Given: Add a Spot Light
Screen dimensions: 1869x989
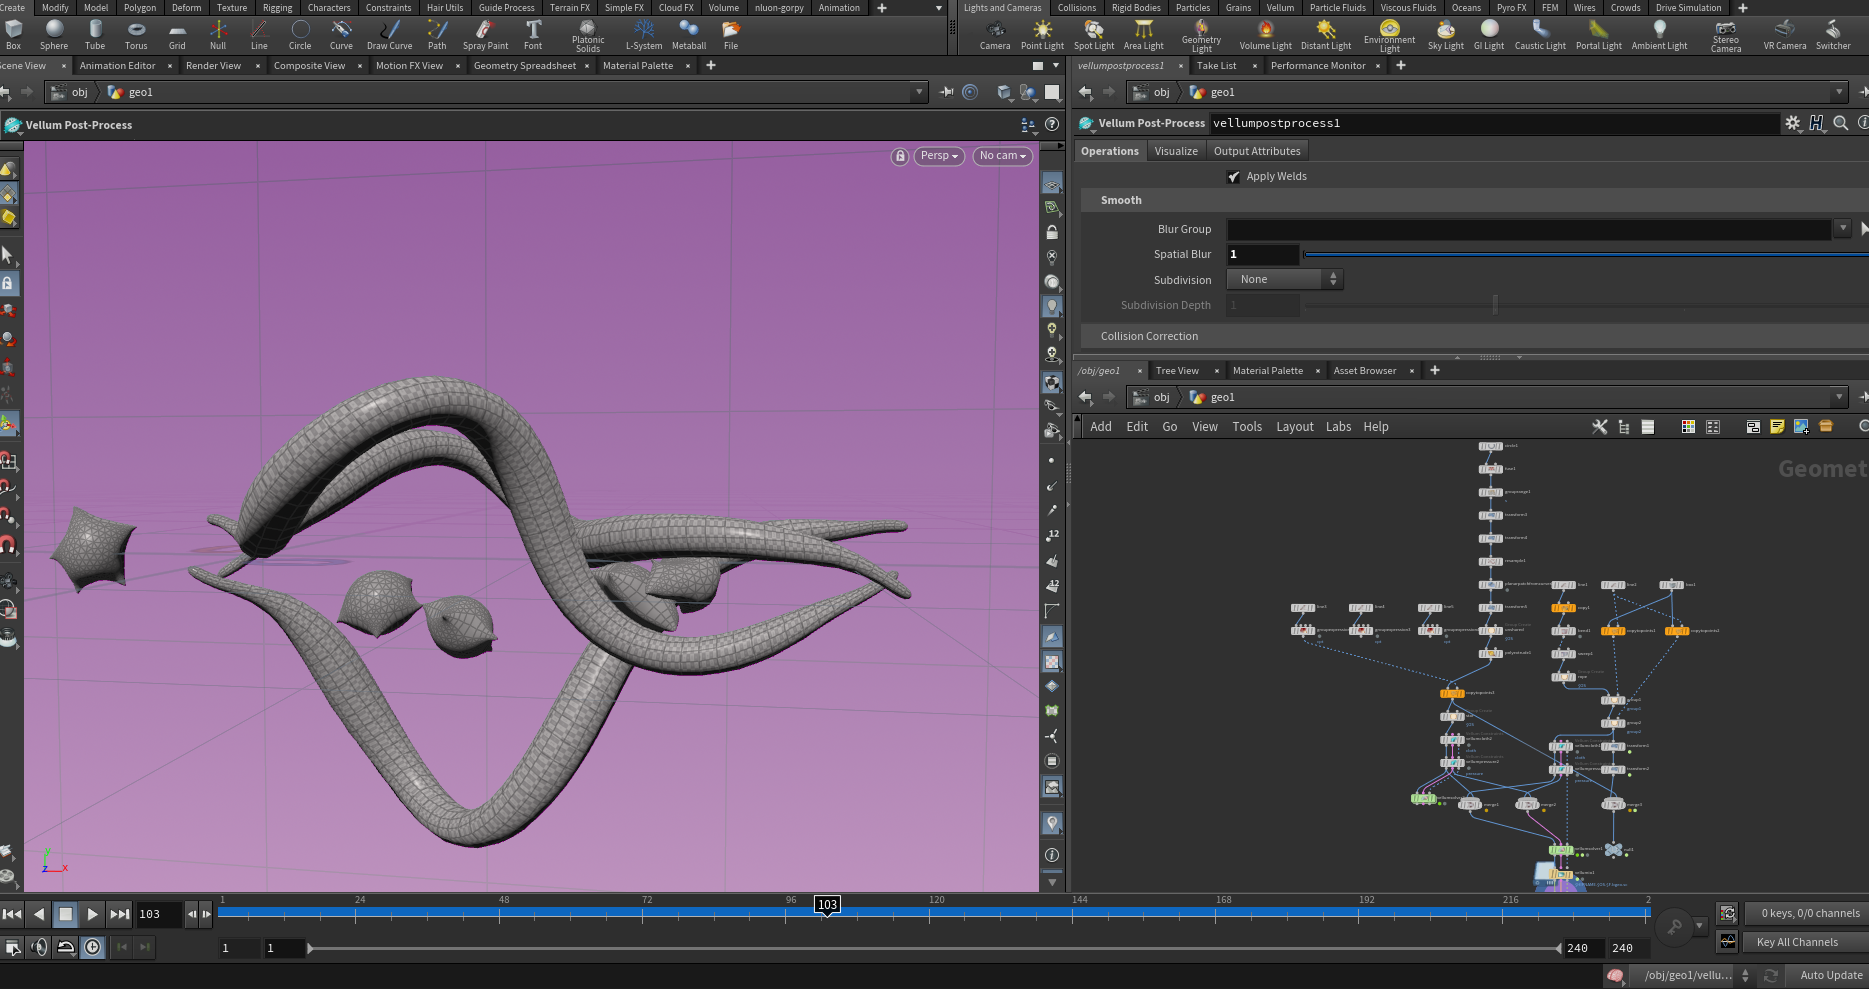Looking at the screenshot, I should [x=1094, y=35].
